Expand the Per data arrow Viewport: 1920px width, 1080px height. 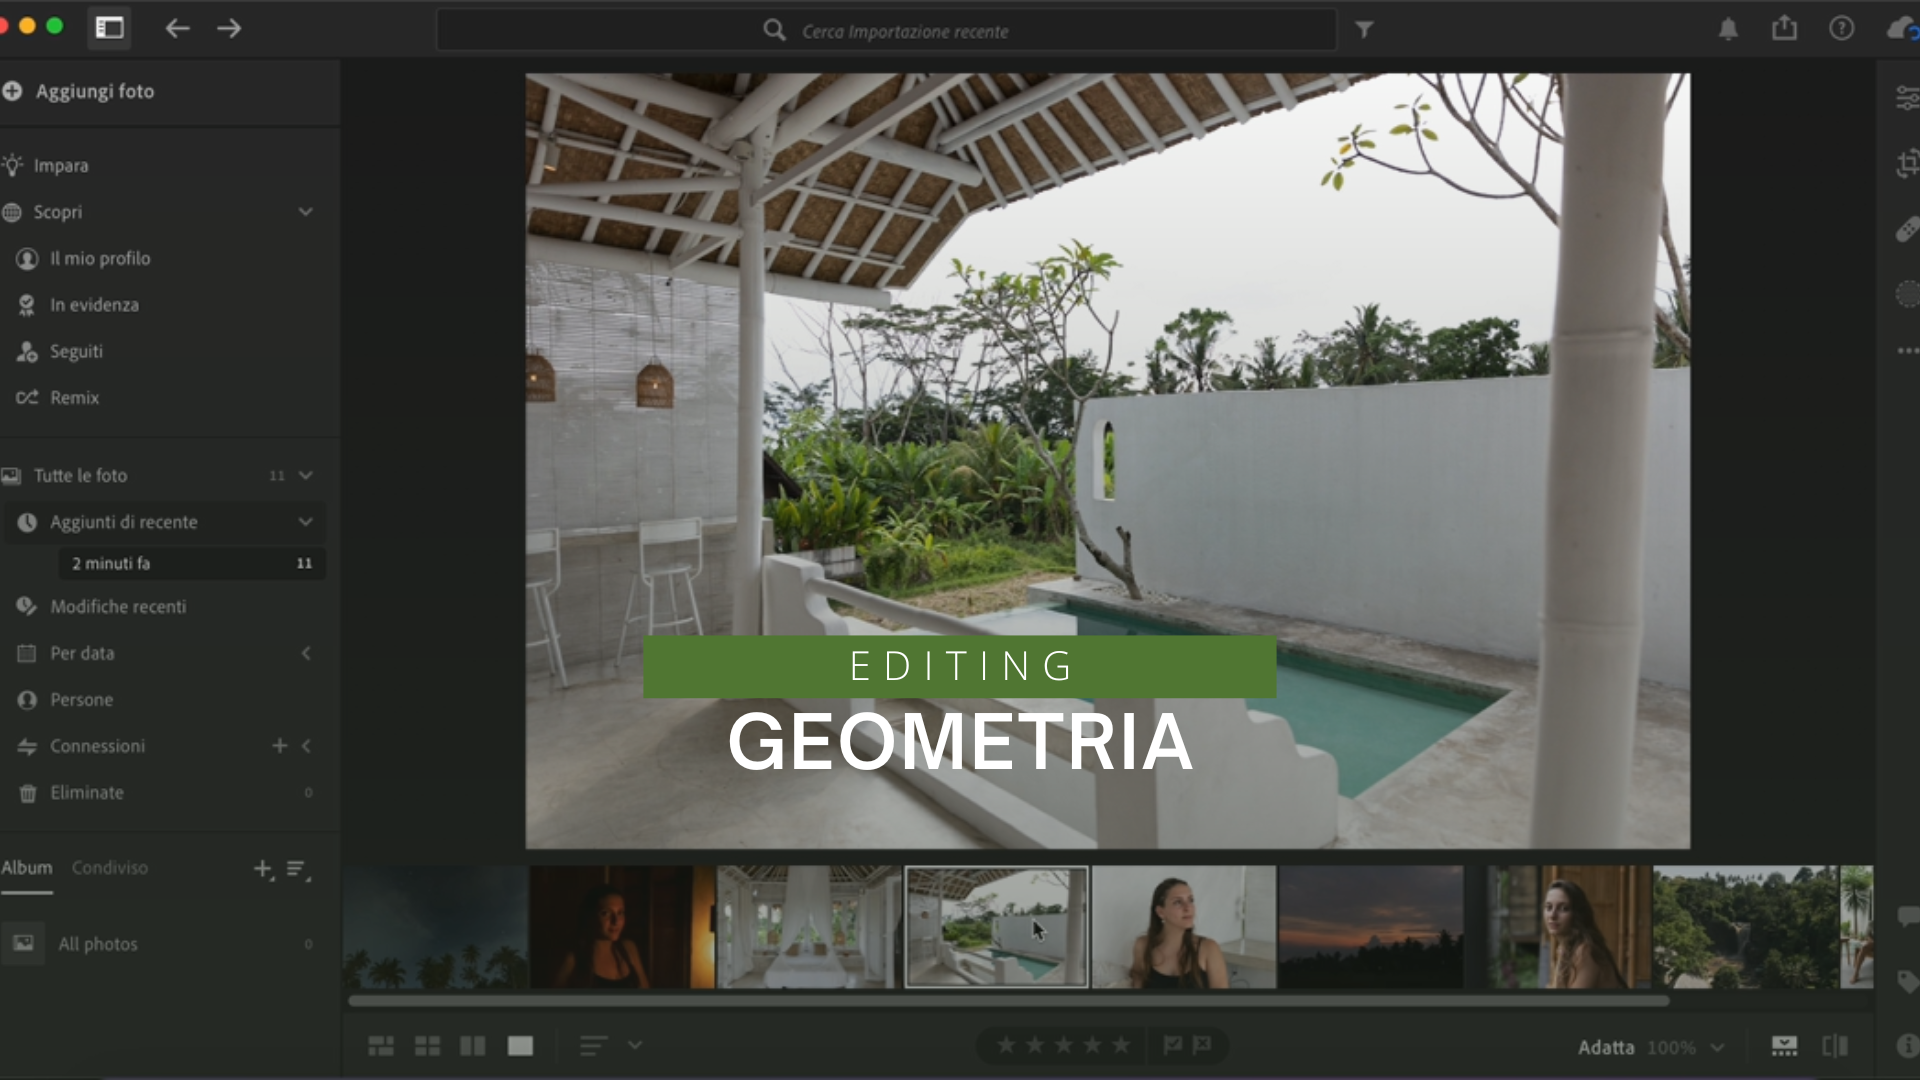click(x=306, y=653)
